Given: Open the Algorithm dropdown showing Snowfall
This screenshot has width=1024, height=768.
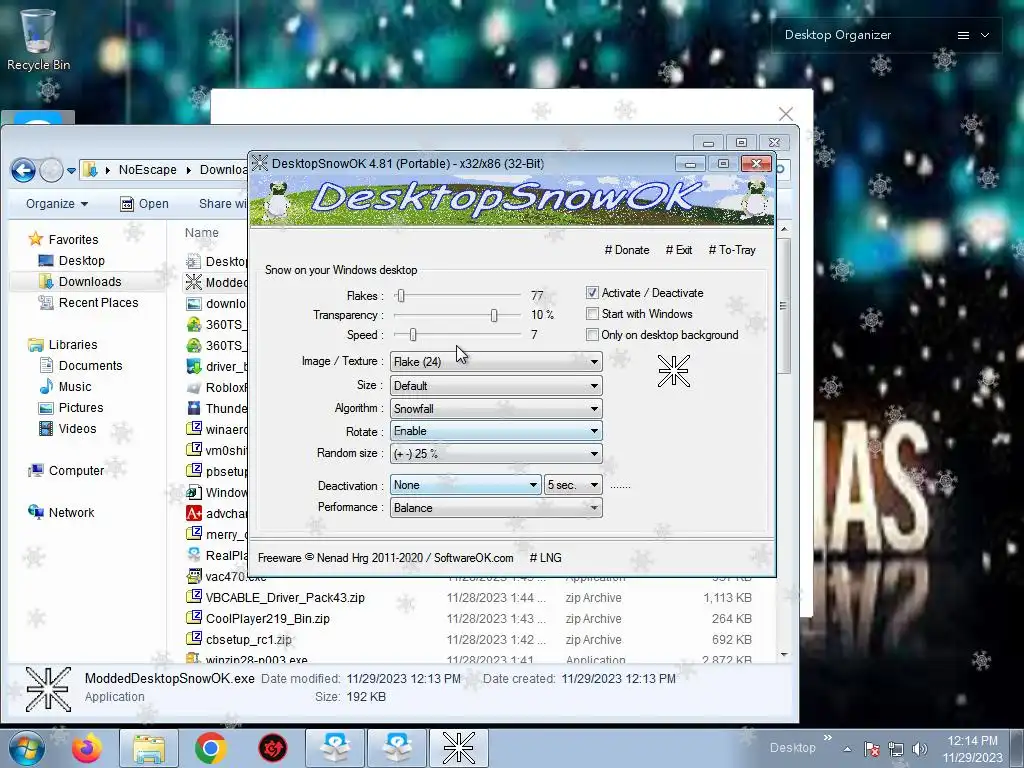Looking at the screenshot, I should pos(496,408).
